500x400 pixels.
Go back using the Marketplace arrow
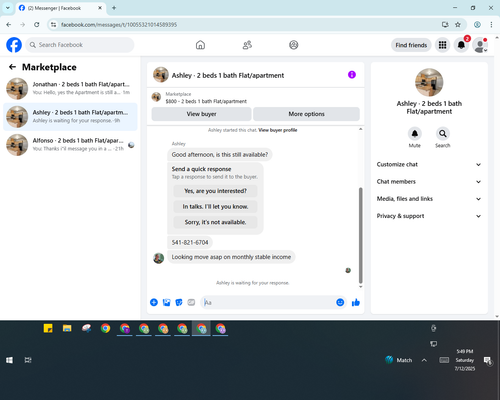click(x=12, y=67)
